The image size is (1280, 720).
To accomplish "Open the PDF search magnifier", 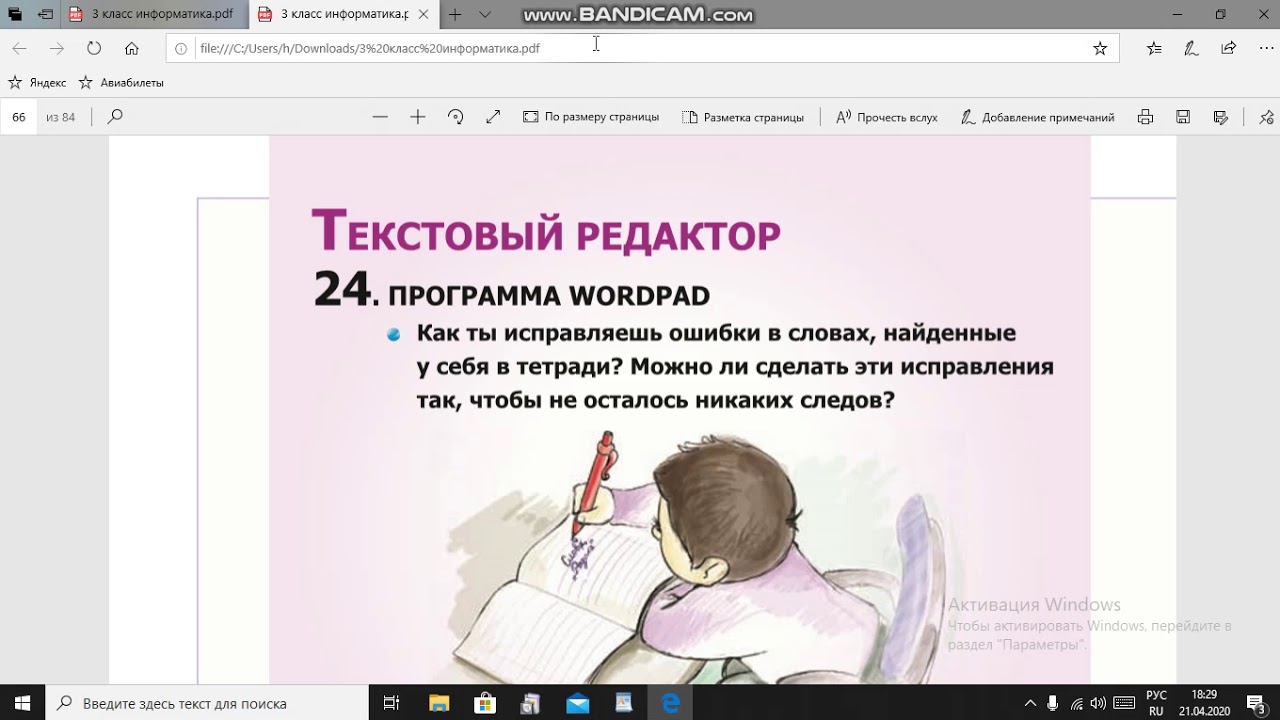I will point(115,117).
